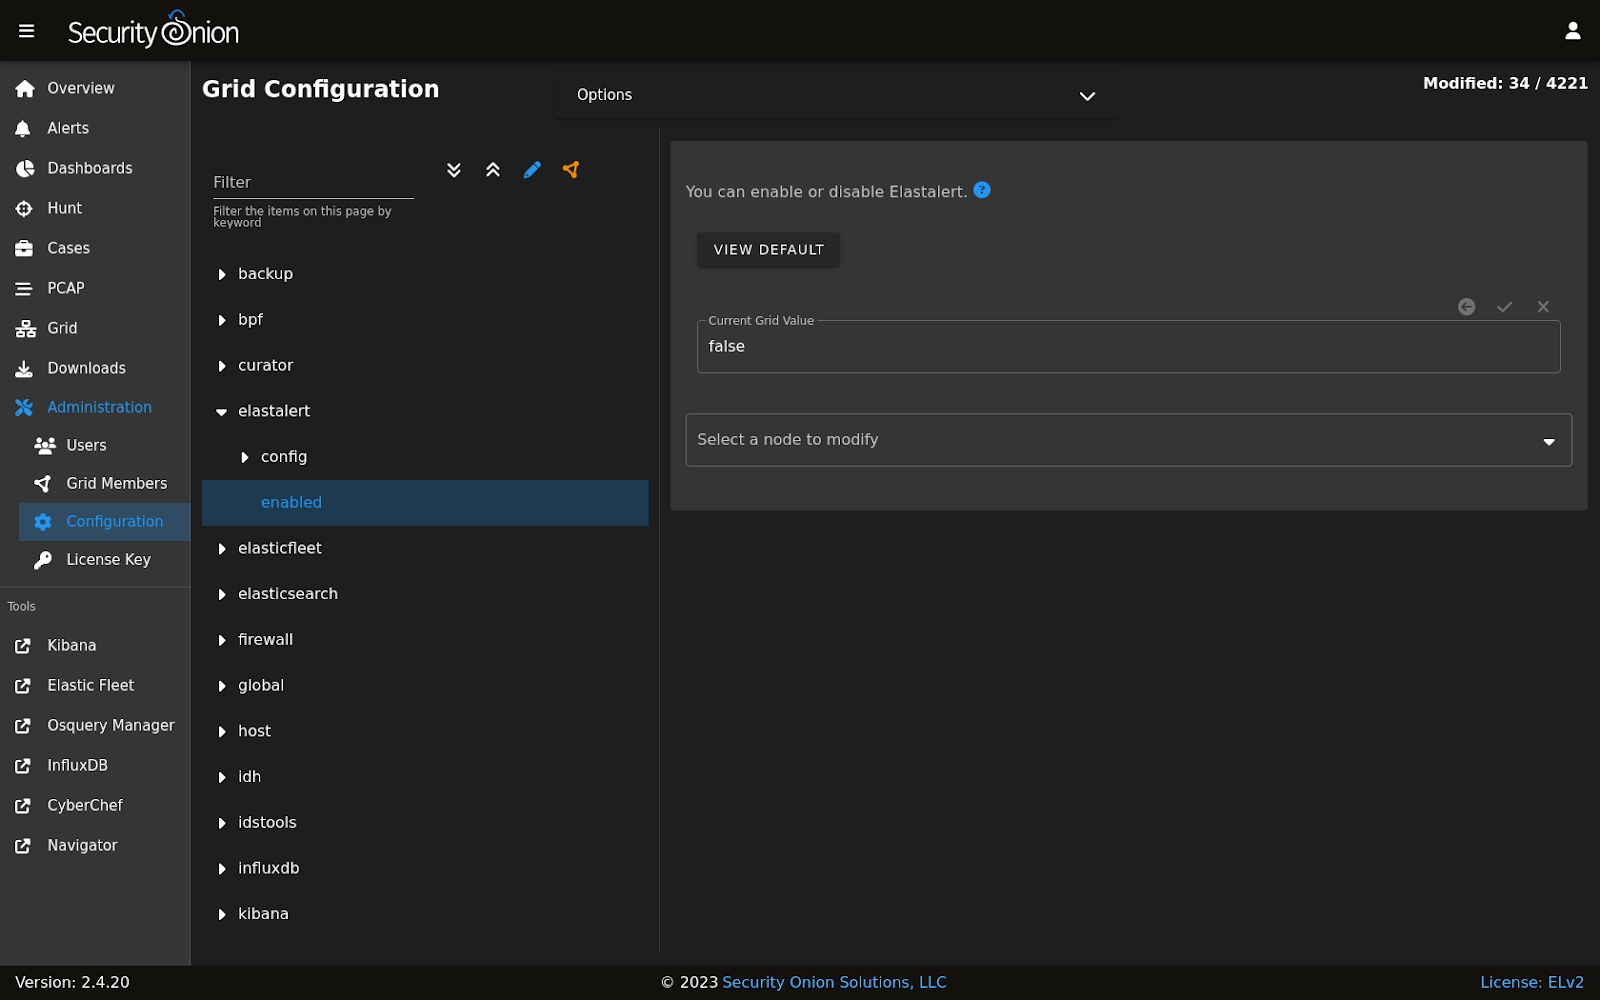Viewport: 1600px width, 1000px height.
Task: Expand all settings with double-down chevron
Action: point(454,170)
